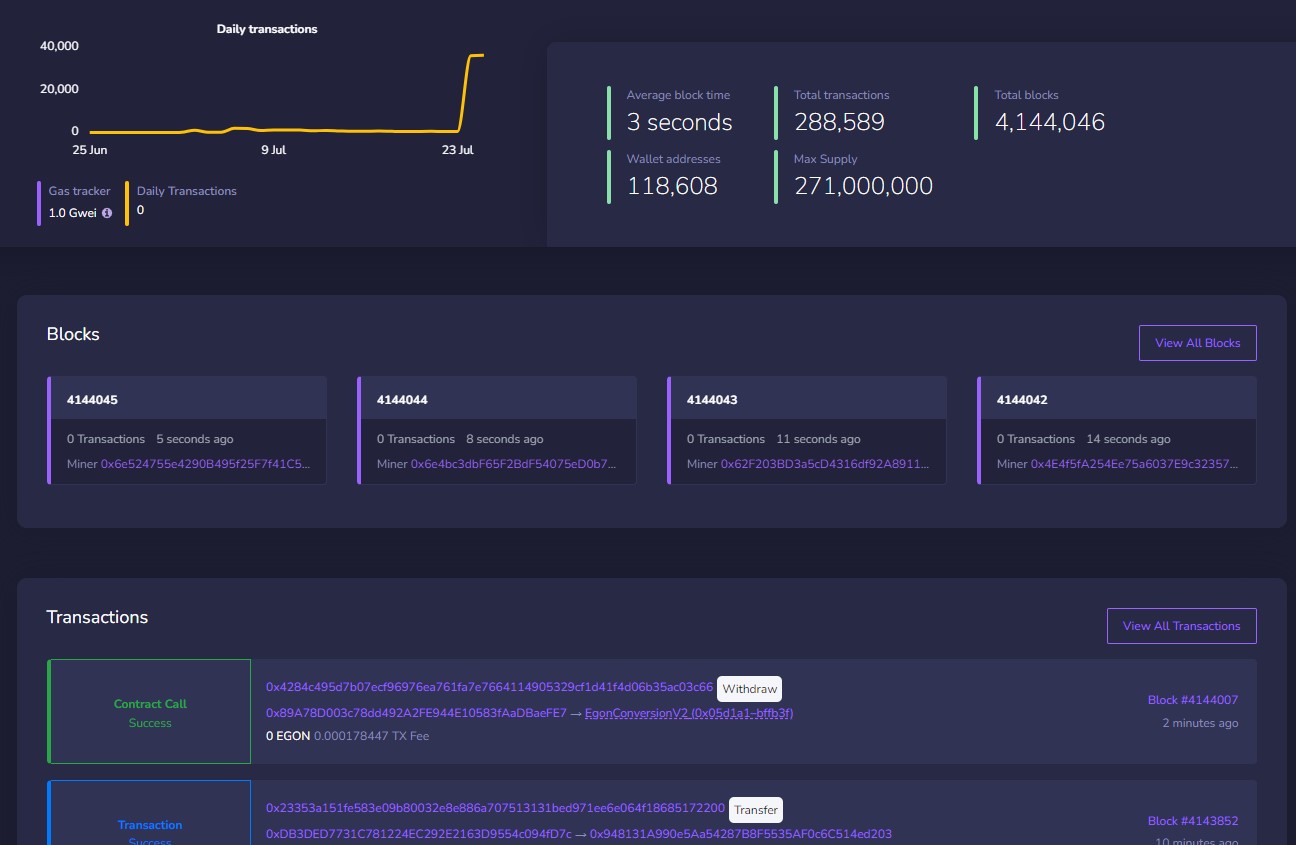Open sender address 0x89A78D003c78dd492A2FE944E10583fAaDBaeFE7

coord(416,713)
